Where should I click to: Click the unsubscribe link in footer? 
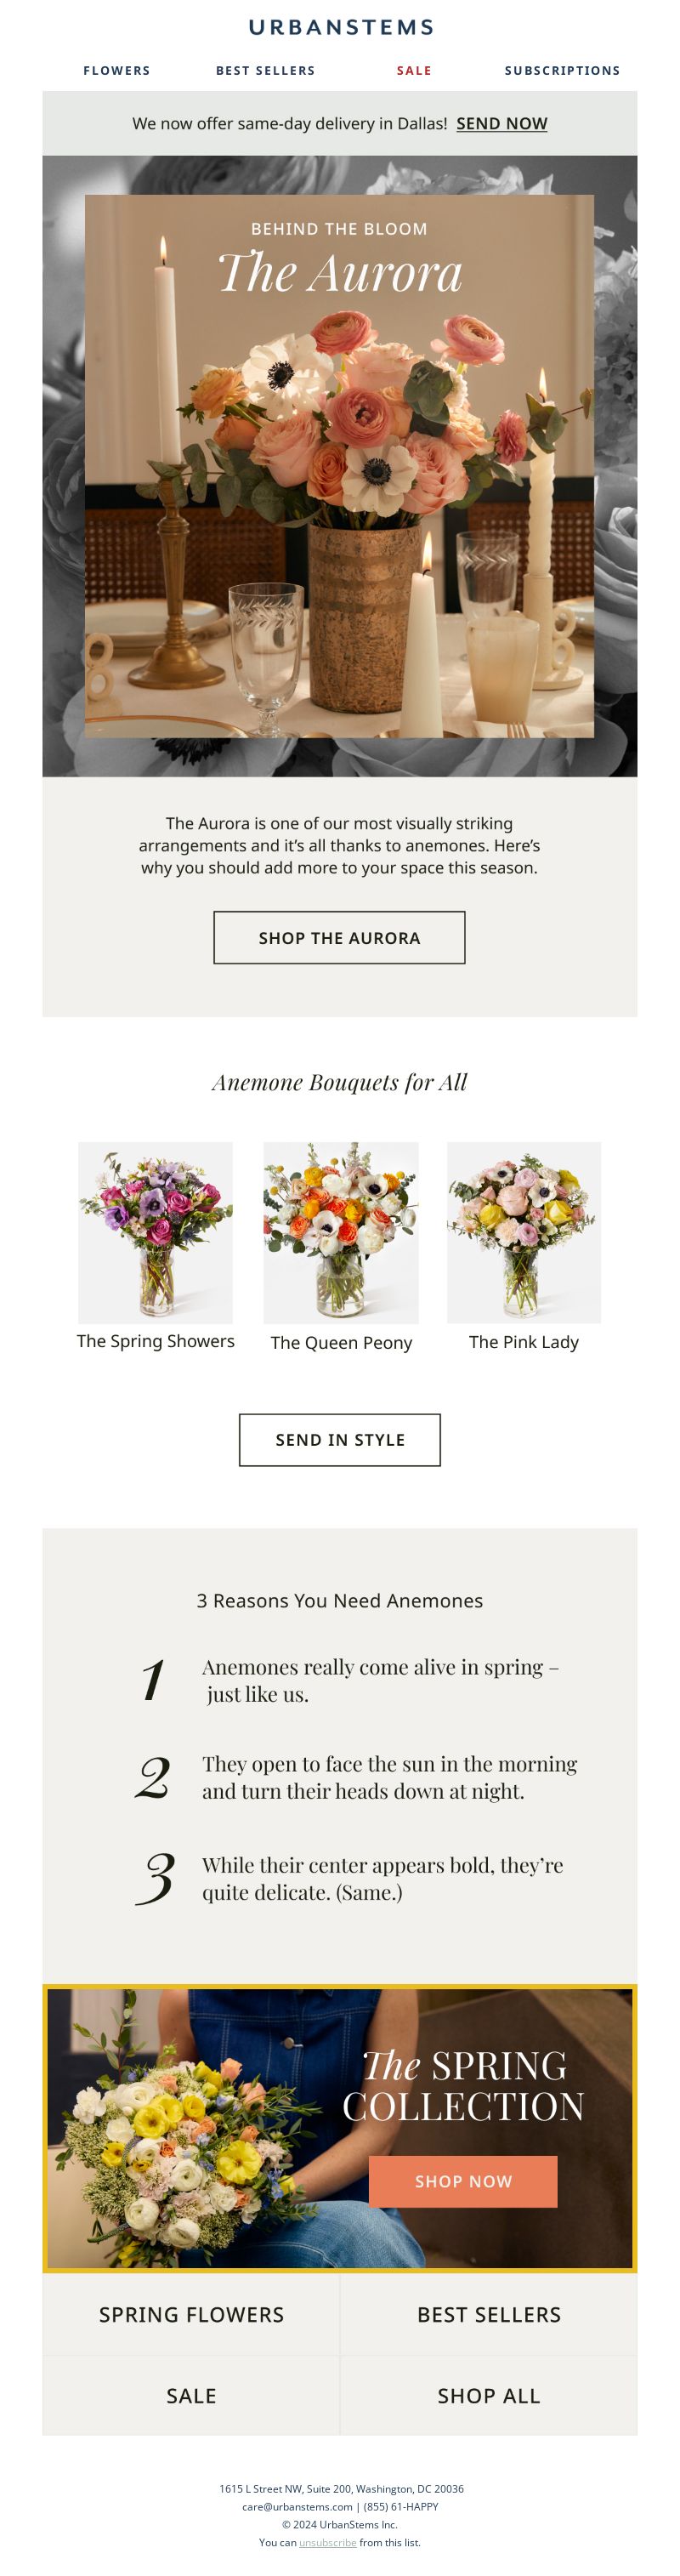(x=328, y=2542)
